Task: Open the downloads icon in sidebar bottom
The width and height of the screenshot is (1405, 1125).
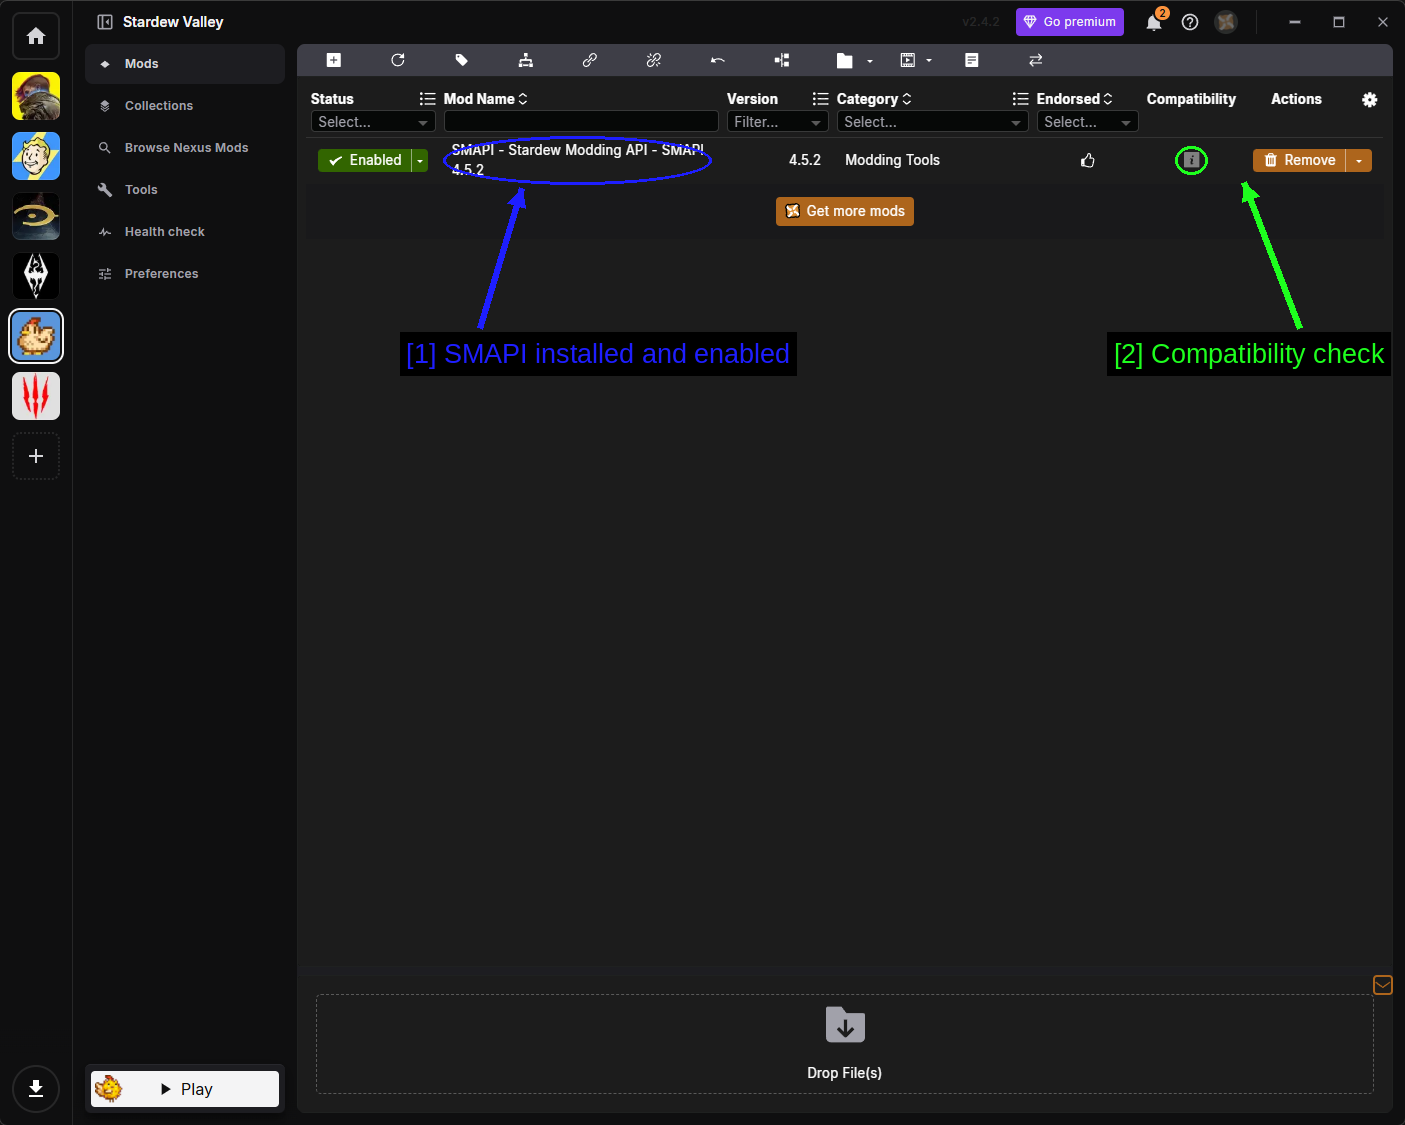Action: pos(36,1089)
